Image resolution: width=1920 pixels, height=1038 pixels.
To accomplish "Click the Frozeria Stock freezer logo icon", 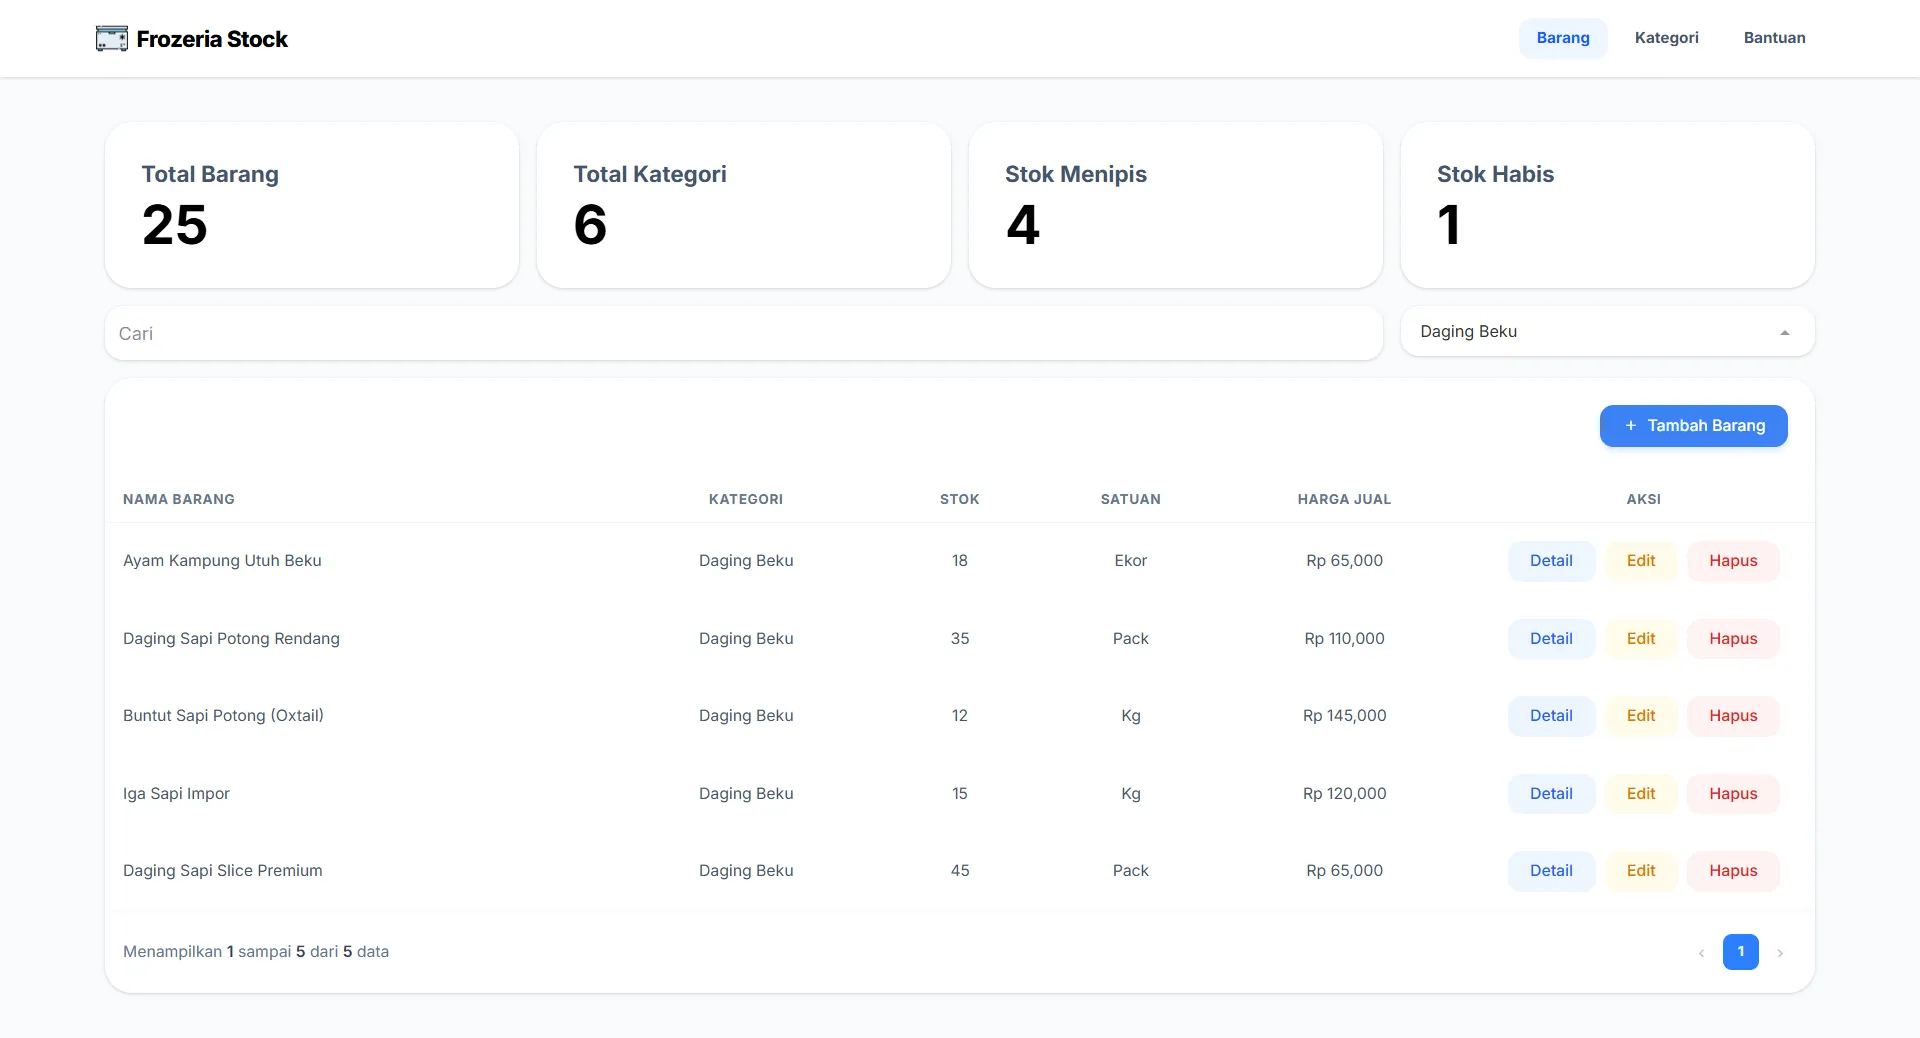I will pyautogui.click(x=112, y=39).
